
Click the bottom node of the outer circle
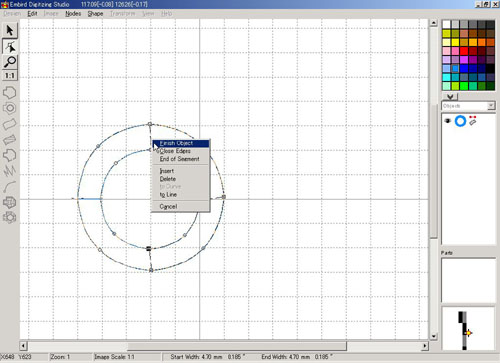(151, 270)
